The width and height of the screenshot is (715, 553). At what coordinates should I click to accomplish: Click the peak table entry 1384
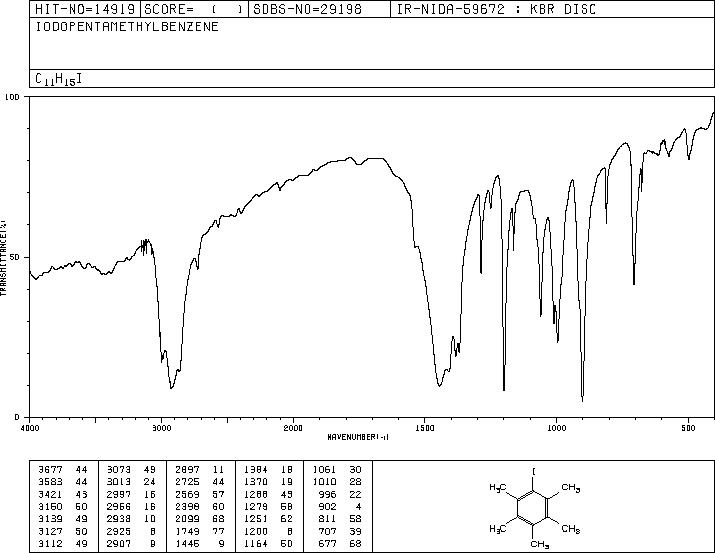(256, 469)
